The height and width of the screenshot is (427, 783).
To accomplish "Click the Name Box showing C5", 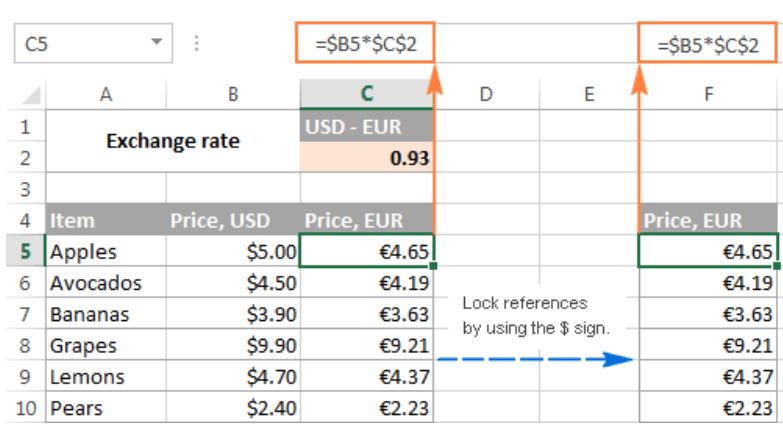I will 80,44.
